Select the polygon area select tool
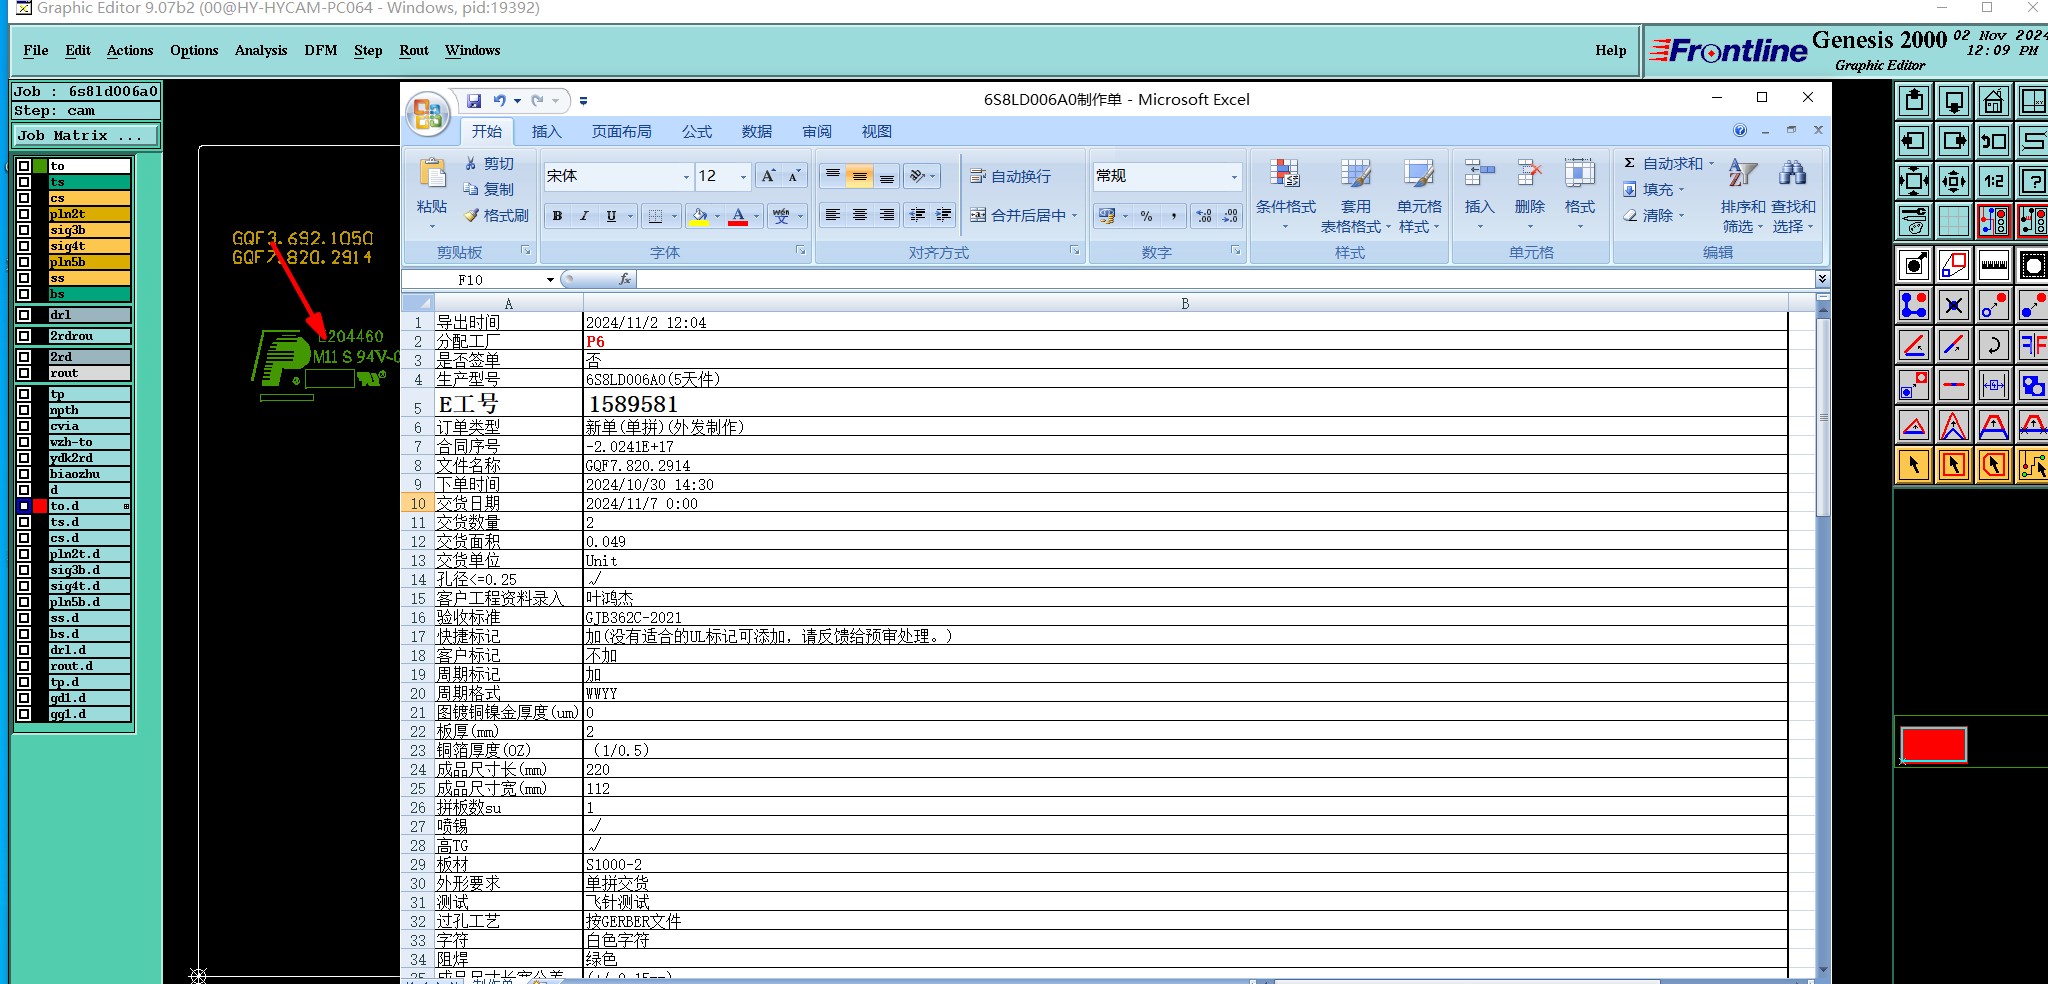The height and width of the screenshot is (984, 2048). (1994, 465)
